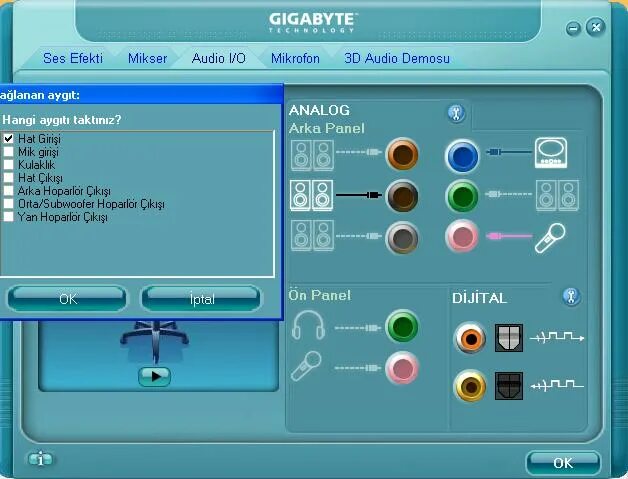628x479 pixels.
Task: Click the orange digital coaxial output jack
Action: (x=470, y=338)
